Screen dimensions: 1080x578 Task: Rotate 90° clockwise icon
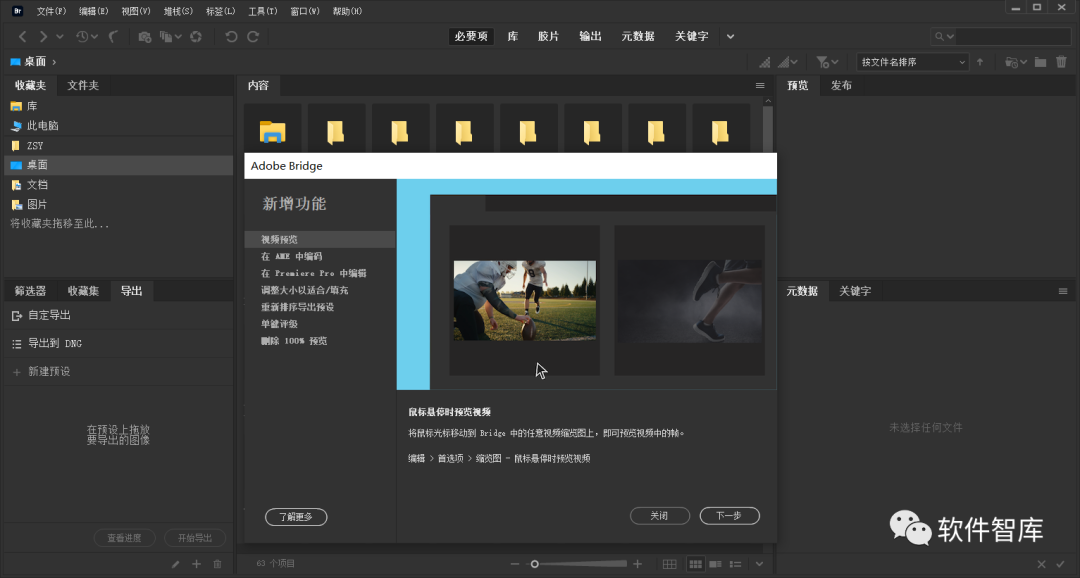(253, 37)
